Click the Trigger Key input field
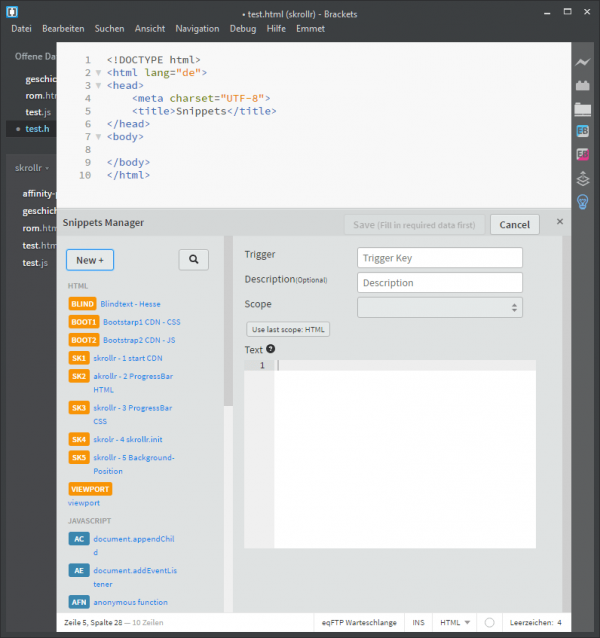This screenshot has width=600, height=638. coord(440,258)
